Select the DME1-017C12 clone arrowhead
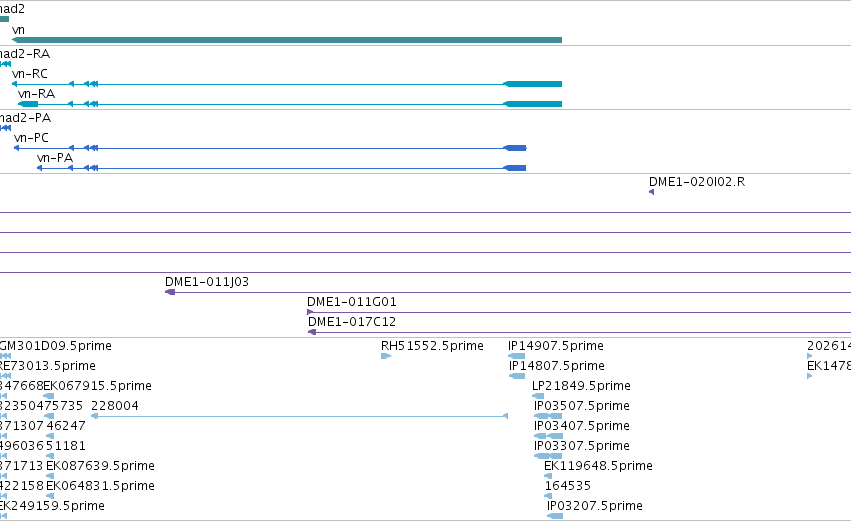Image resolution: width=851 pixels, height=521 pixels. click(x=312, y=332)
